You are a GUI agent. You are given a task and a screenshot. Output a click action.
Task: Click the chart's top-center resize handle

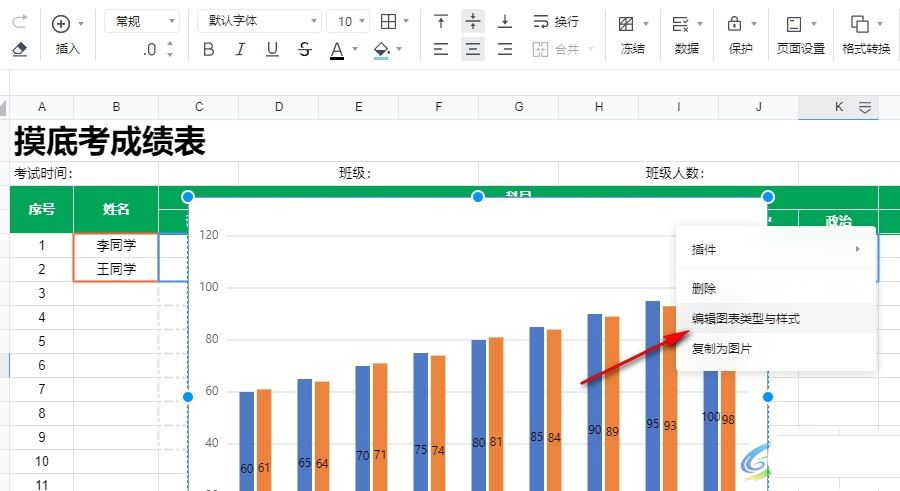click(478, 197)
